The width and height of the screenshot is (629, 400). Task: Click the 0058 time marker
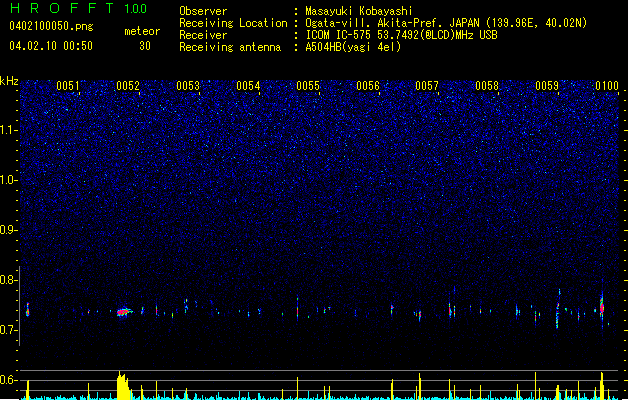pyautogui.click(x=487, y=86)
